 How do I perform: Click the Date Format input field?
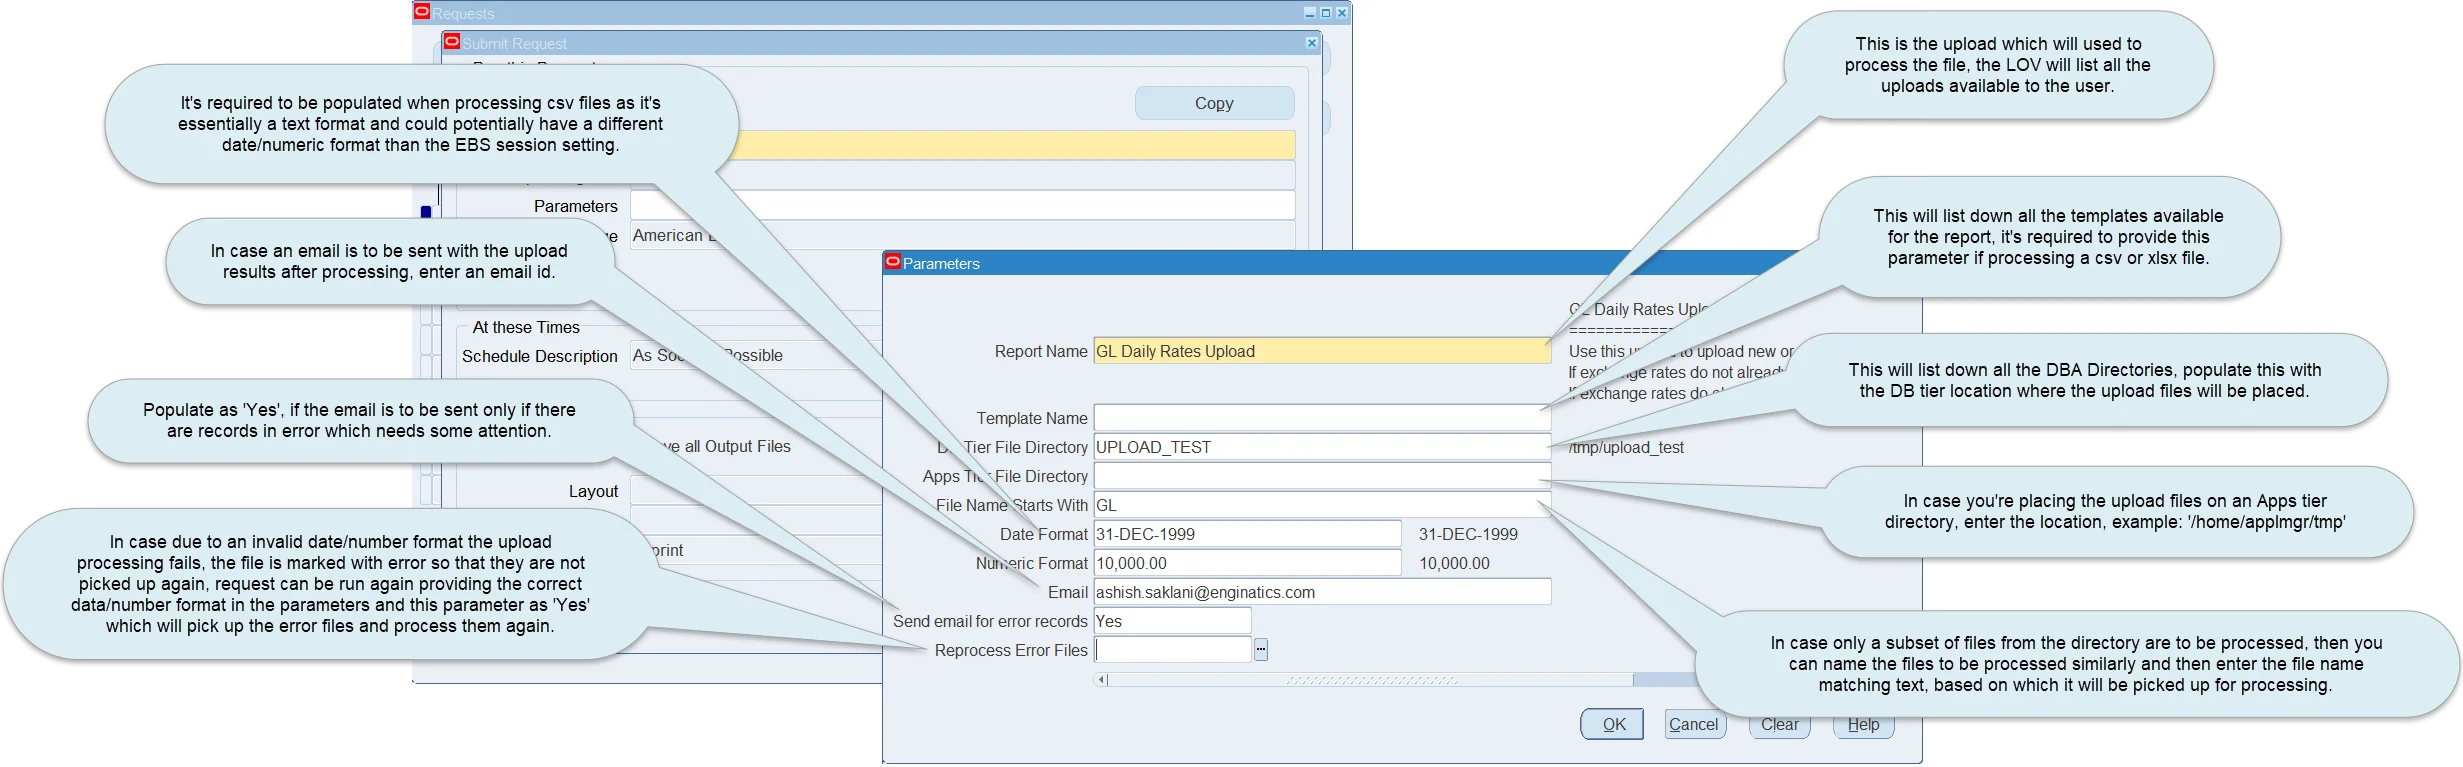1247,534
